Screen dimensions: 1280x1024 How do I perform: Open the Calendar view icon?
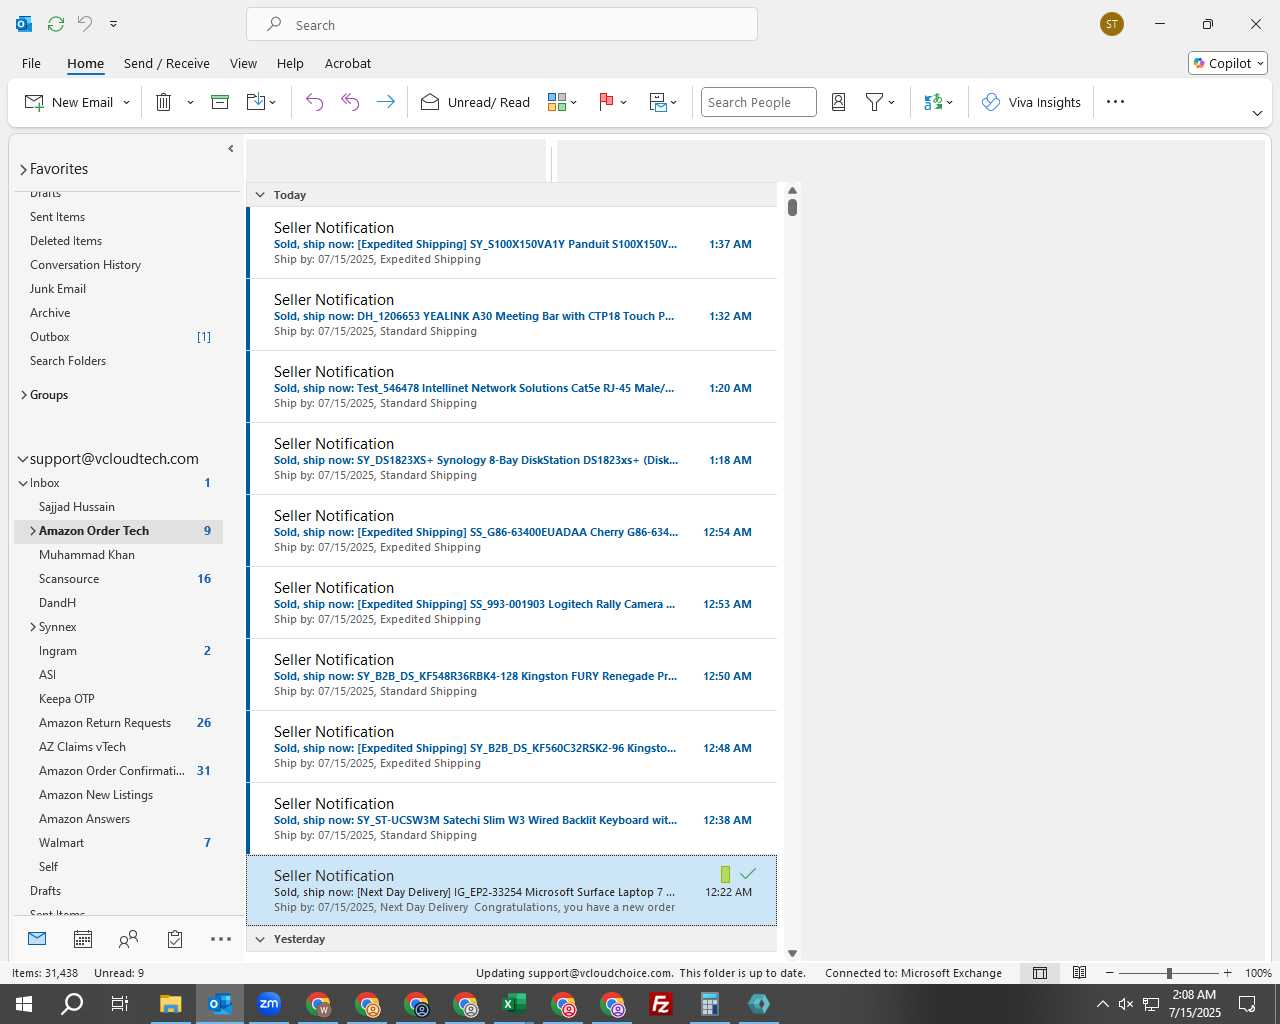coord(83,939)
